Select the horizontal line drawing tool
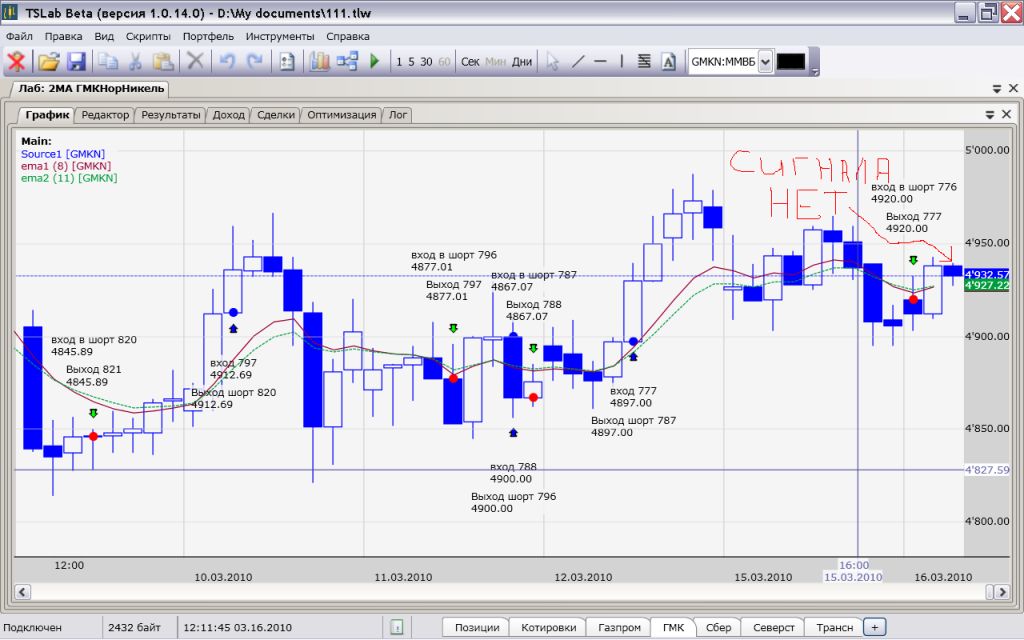 [x=600, y=62]
